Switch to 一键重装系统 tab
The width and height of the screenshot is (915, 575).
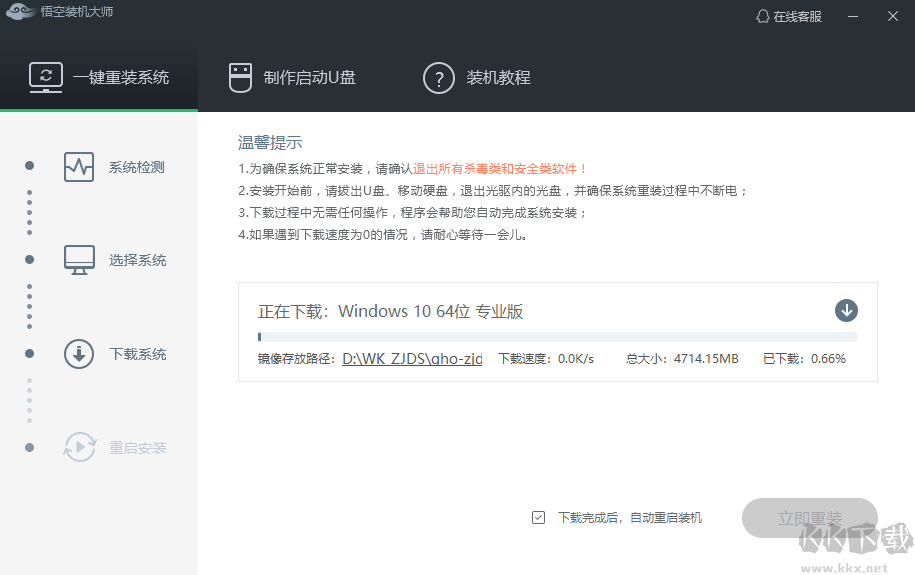(x=99, y=78)
